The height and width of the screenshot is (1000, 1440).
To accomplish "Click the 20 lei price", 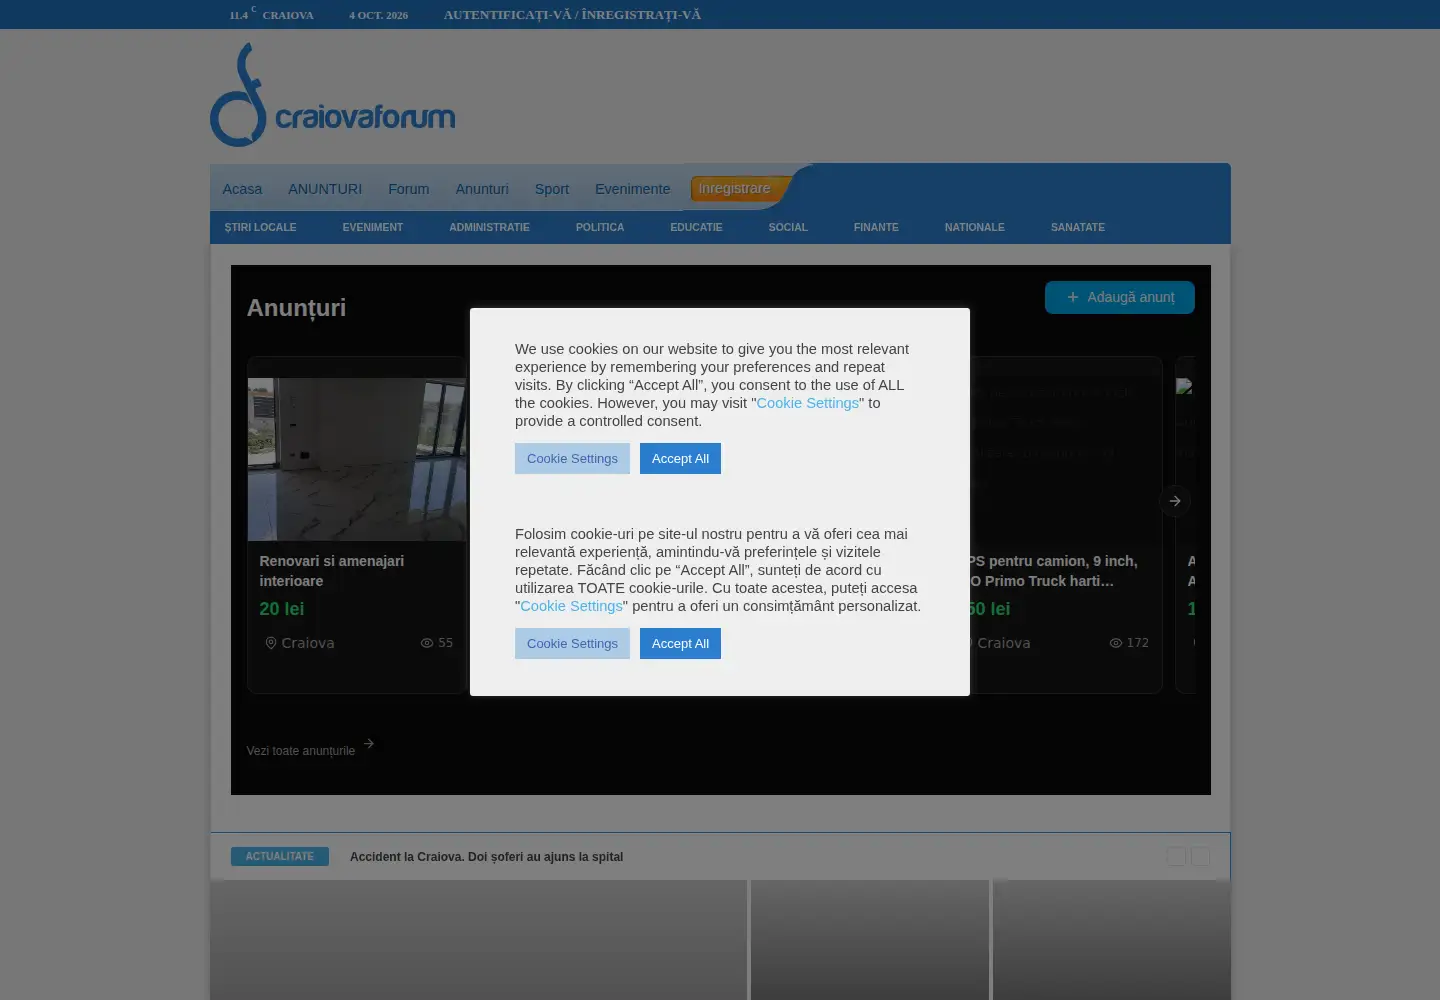I will 282,609.
